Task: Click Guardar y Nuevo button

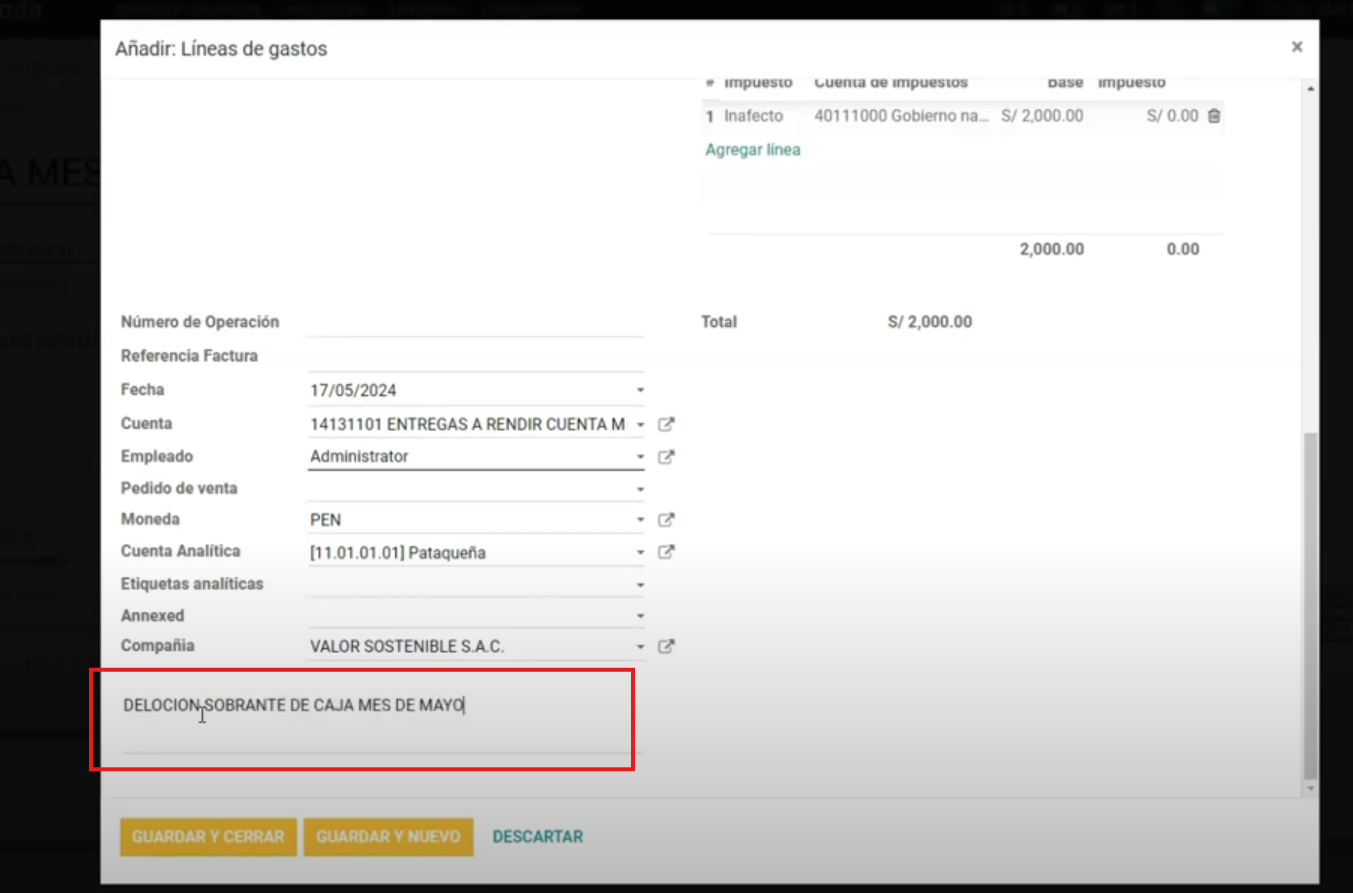Action: (x=388, y=837)
